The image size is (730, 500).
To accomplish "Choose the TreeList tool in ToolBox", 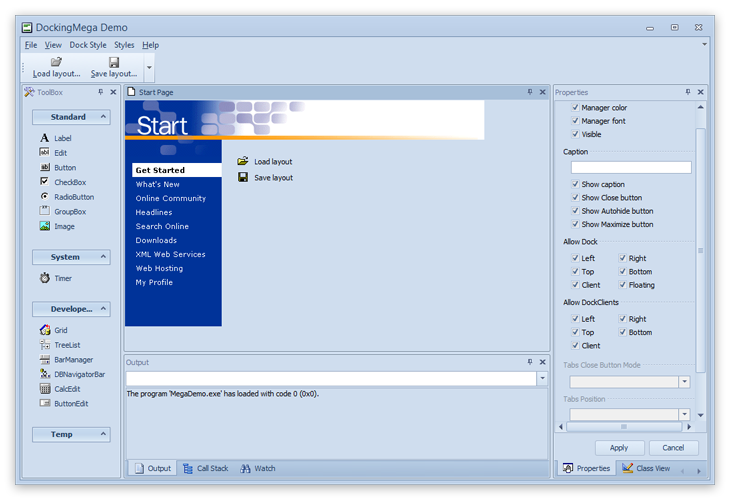I will [45, 345].
